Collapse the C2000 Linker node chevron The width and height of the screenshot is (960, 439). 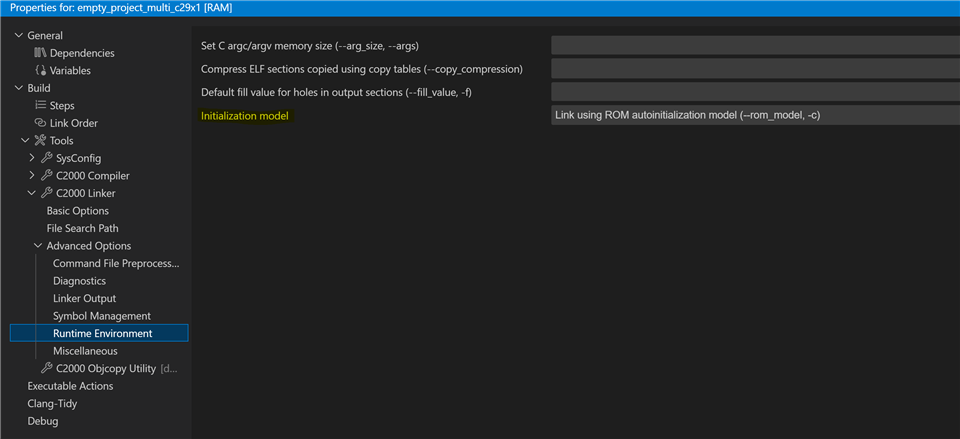(32, 193)
